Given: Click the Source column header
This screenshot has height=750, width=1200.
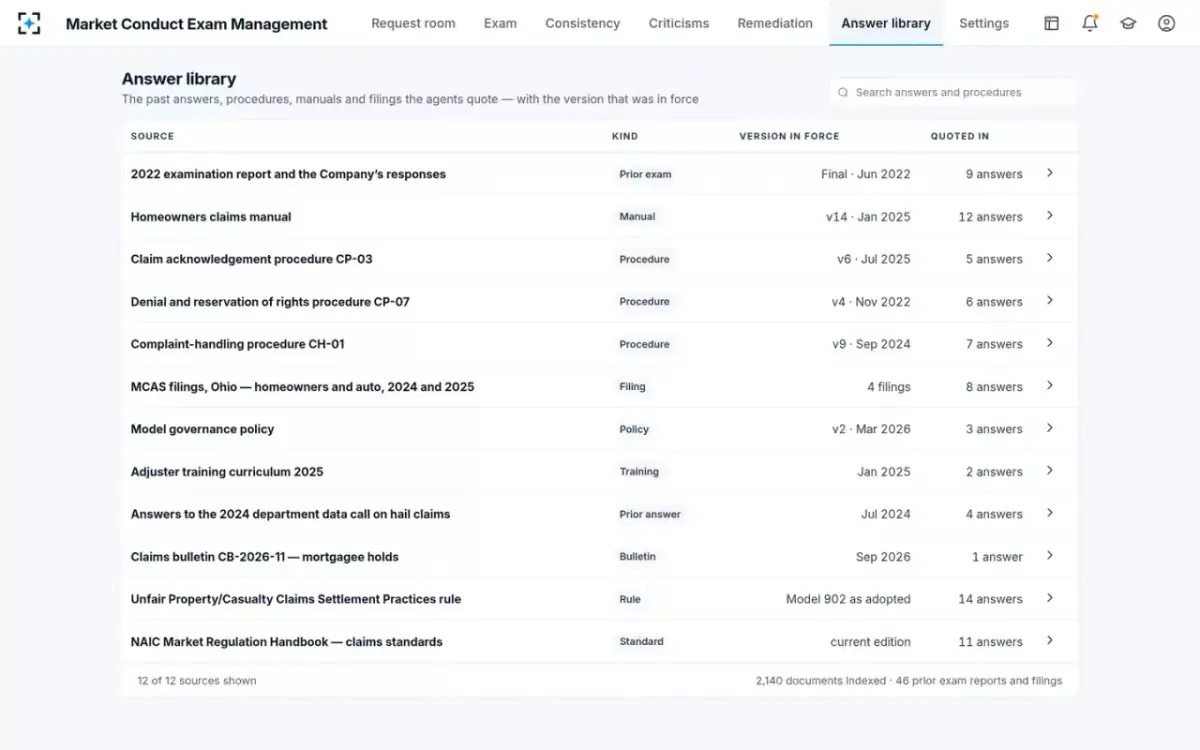Looking at the screenshot, I should 152,136.
